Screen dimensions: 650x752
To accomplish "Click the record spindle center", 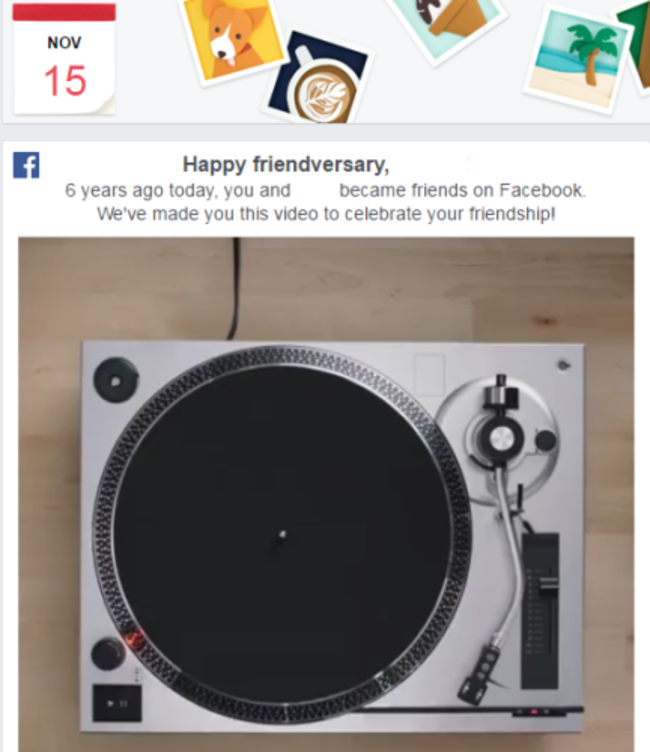I will click(x=283, y=534).
